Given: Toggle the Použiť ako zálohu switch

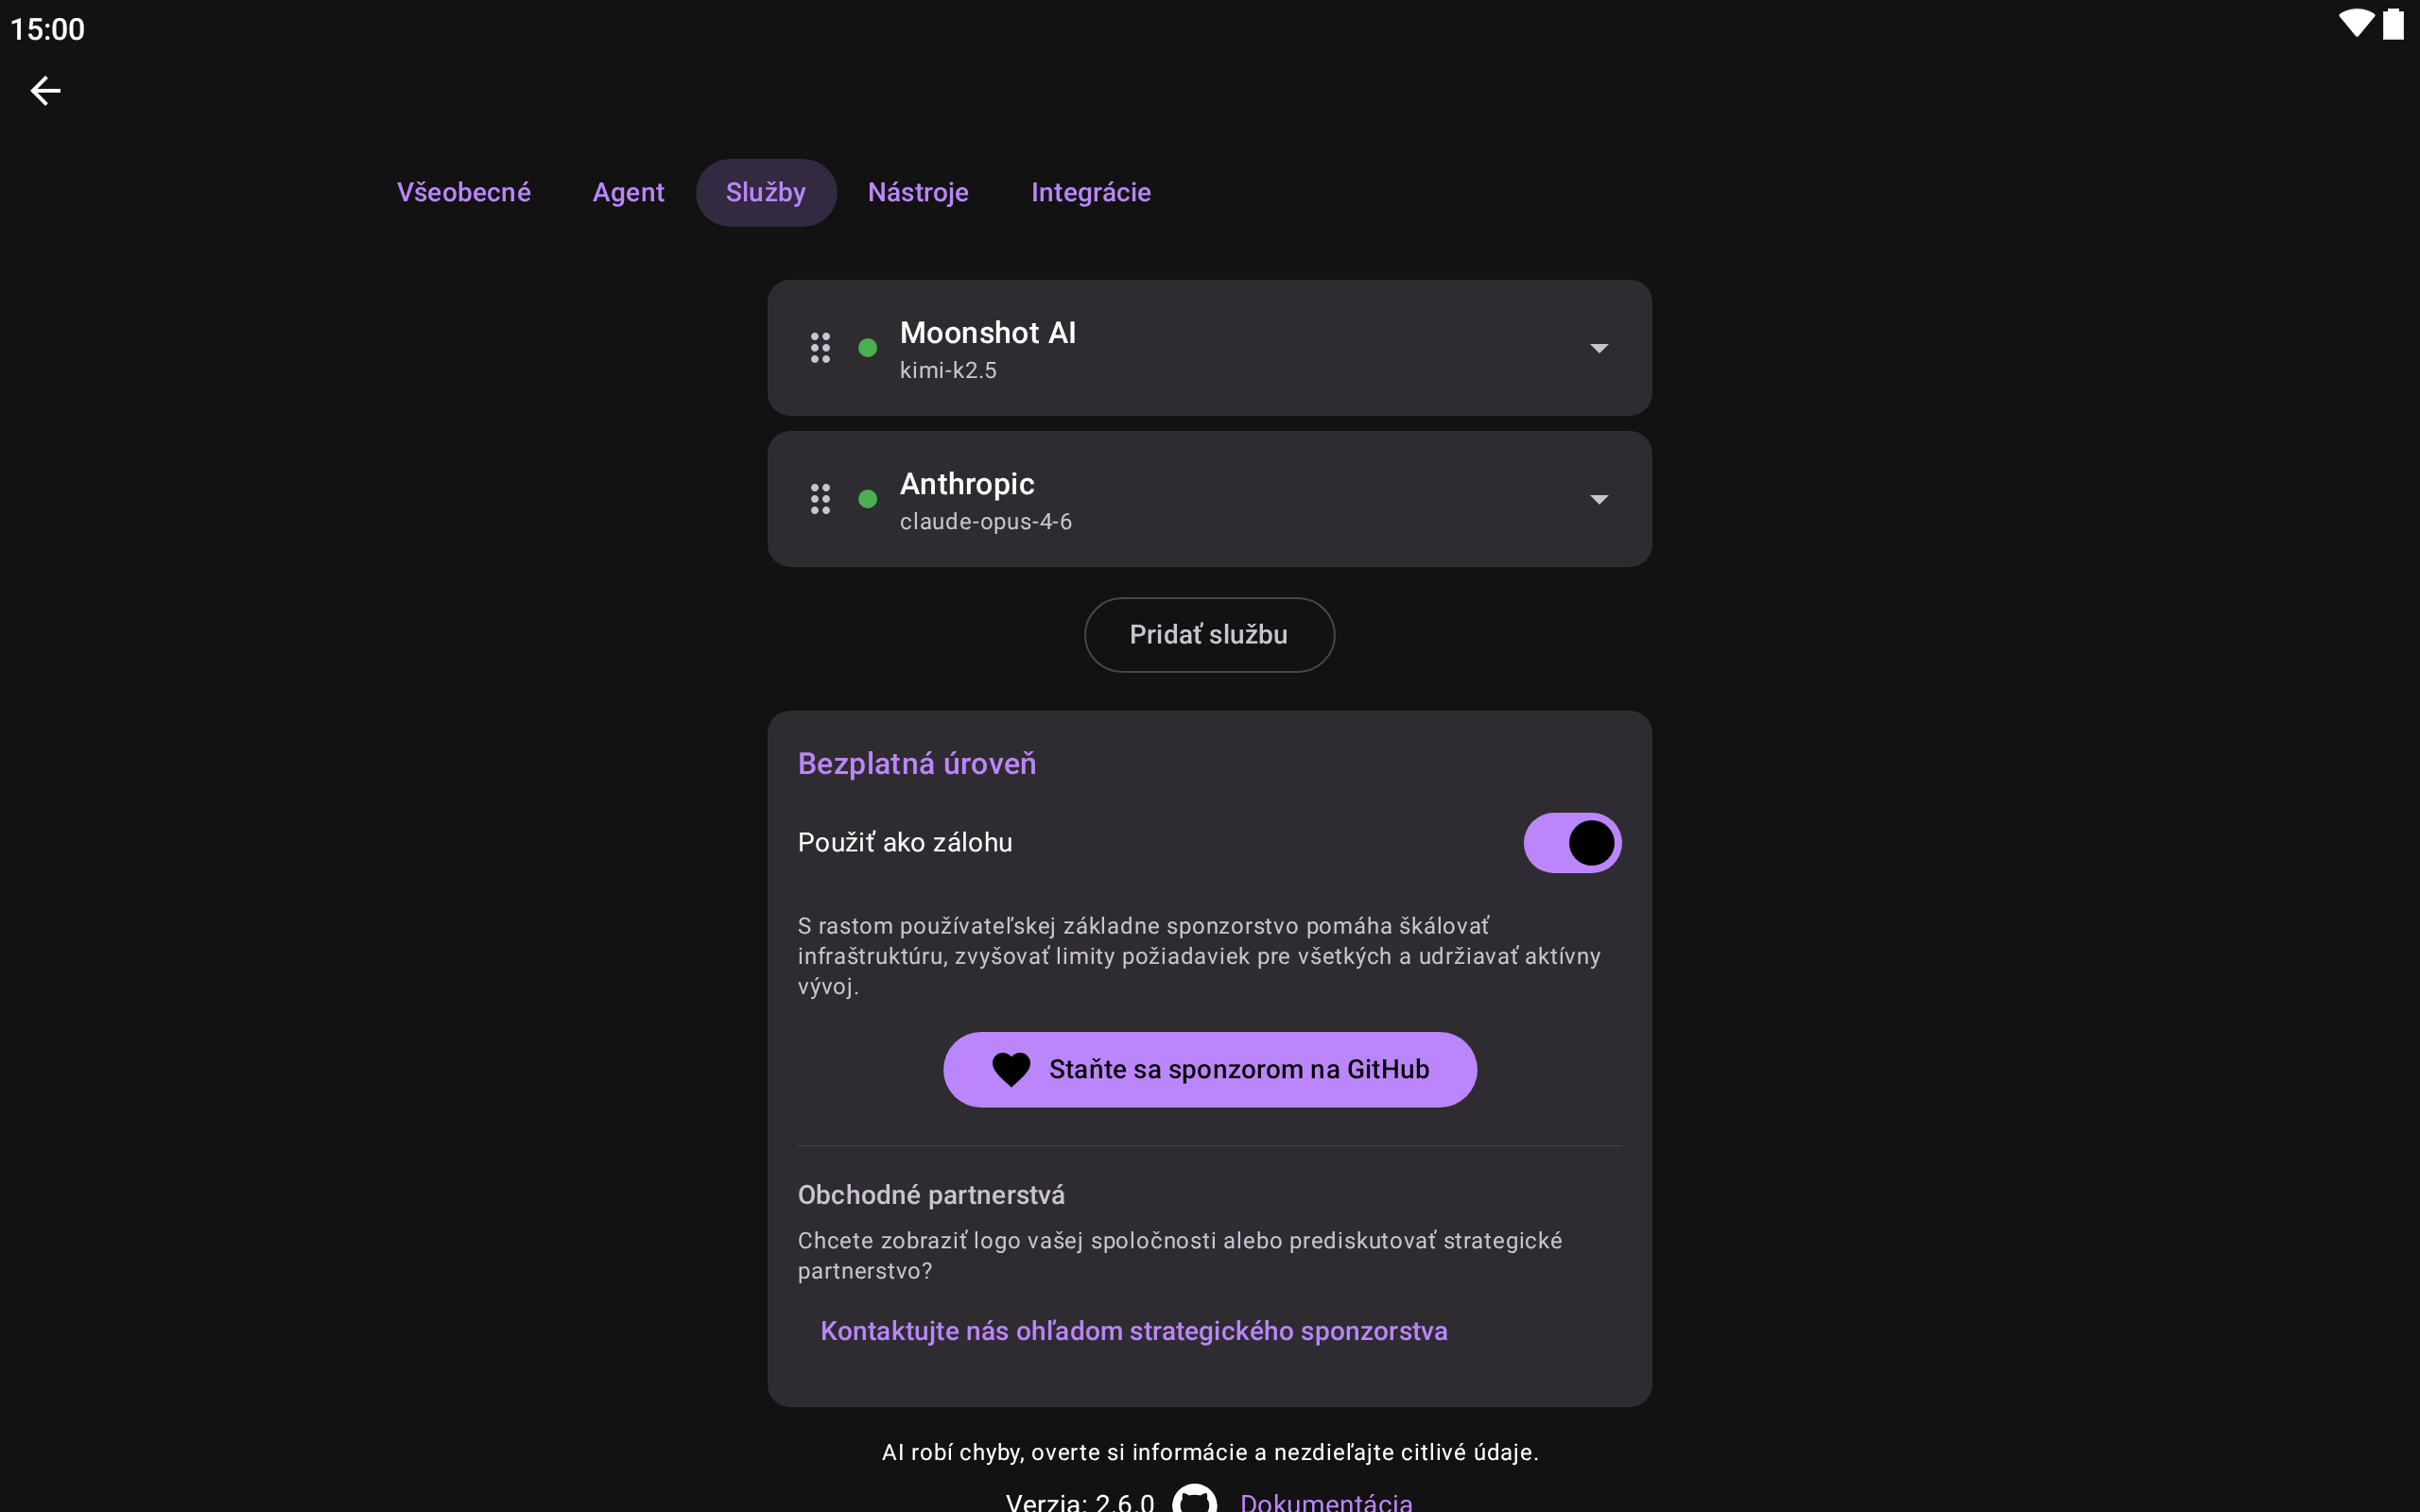Looking at the screenshot, I should [1572, 843].
